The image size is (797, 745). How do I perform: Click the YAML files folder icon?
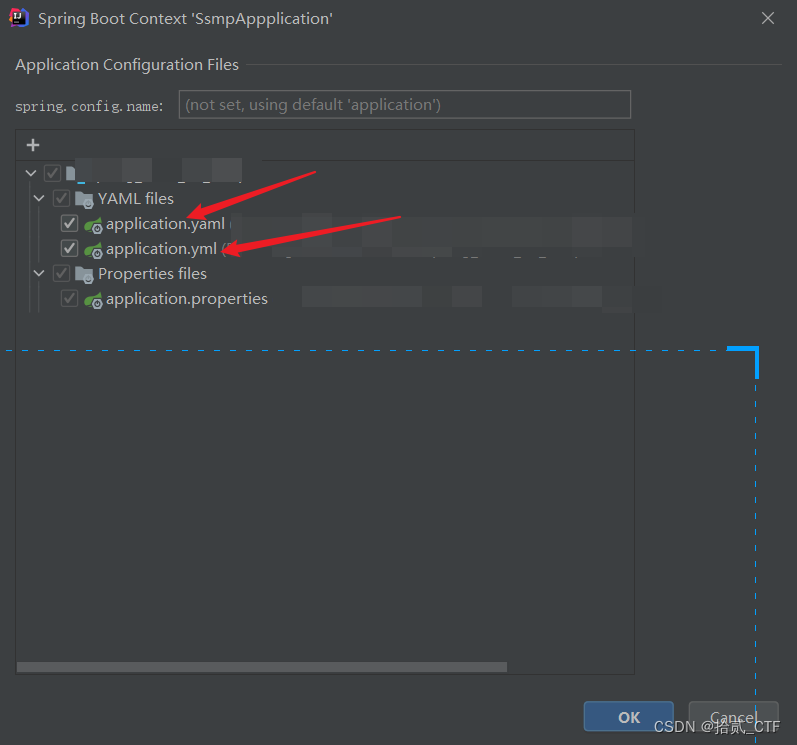pos(84,199)
